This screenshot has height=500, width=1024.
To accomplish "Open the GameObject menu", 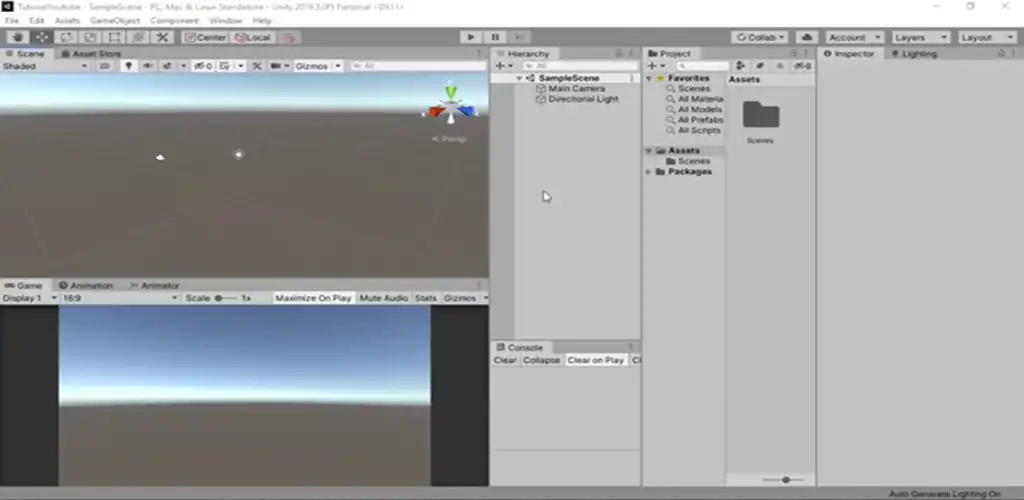I will click(115, 21).
